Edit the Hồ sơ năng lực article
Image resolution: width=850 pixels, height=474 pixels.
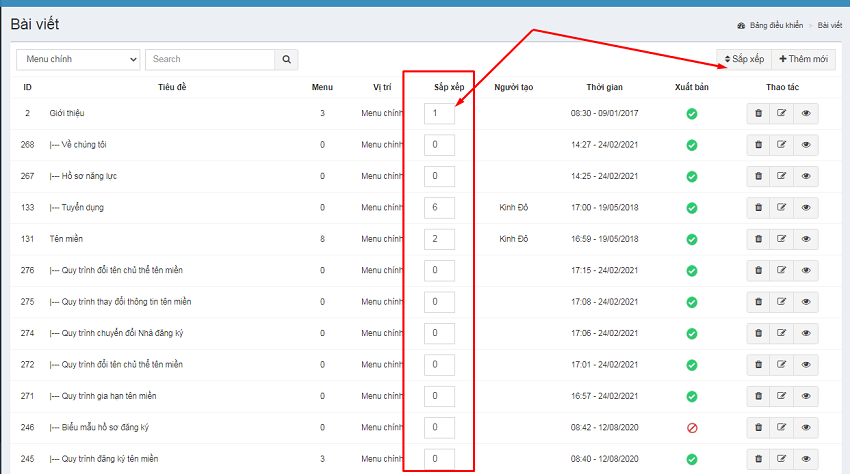(x=782, y=177)
